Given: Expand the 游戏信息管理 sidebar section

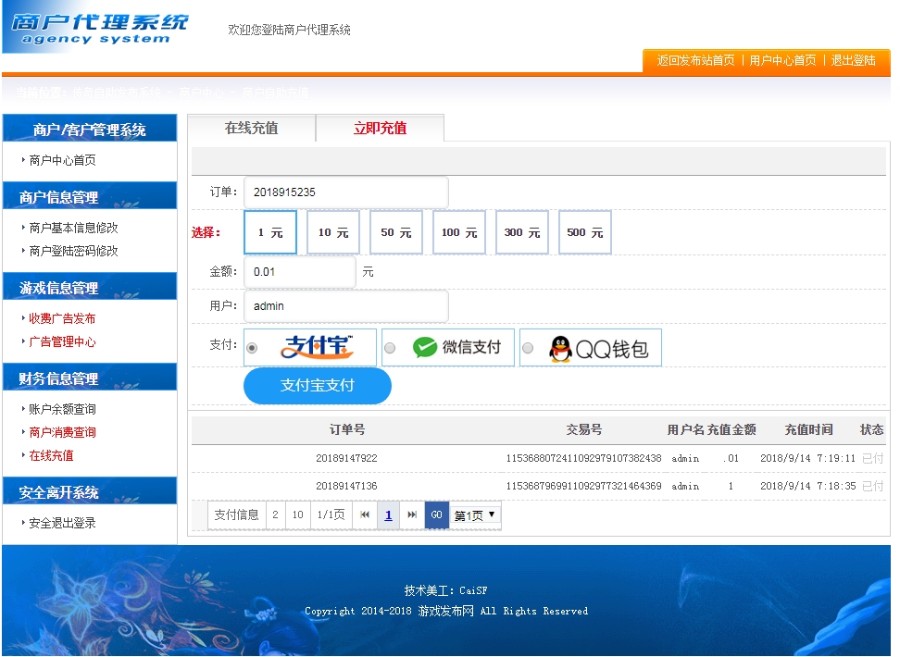Looking at the screenshot, I should pos(62,287).
